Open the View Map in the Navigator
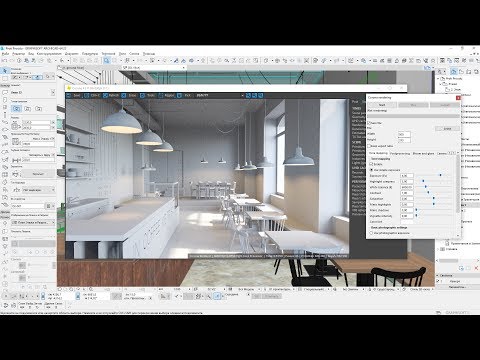This screenshot has width=480, height=360. (461, 71)
